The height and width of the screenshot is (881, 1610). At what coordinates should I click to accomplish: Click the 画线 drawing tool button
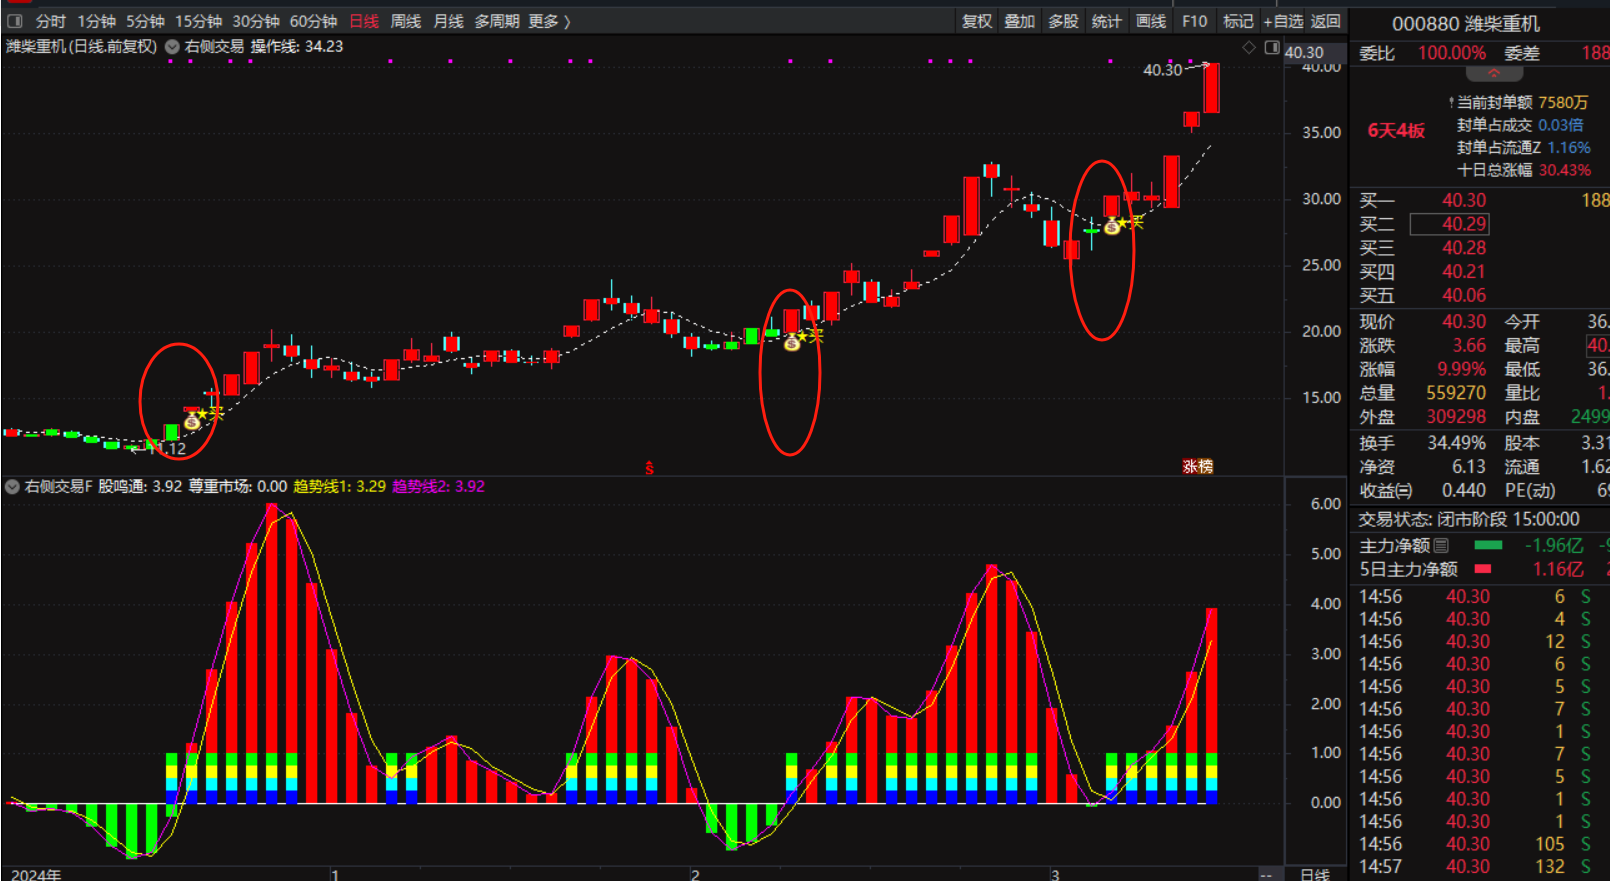pos(1151,21)
